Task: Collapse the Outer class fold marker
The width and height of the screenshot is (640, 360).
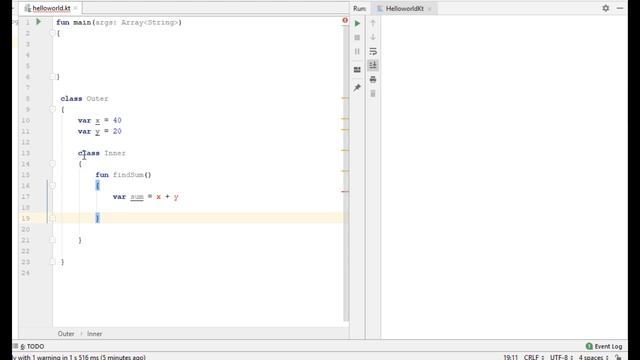Action: coord(52,109)
